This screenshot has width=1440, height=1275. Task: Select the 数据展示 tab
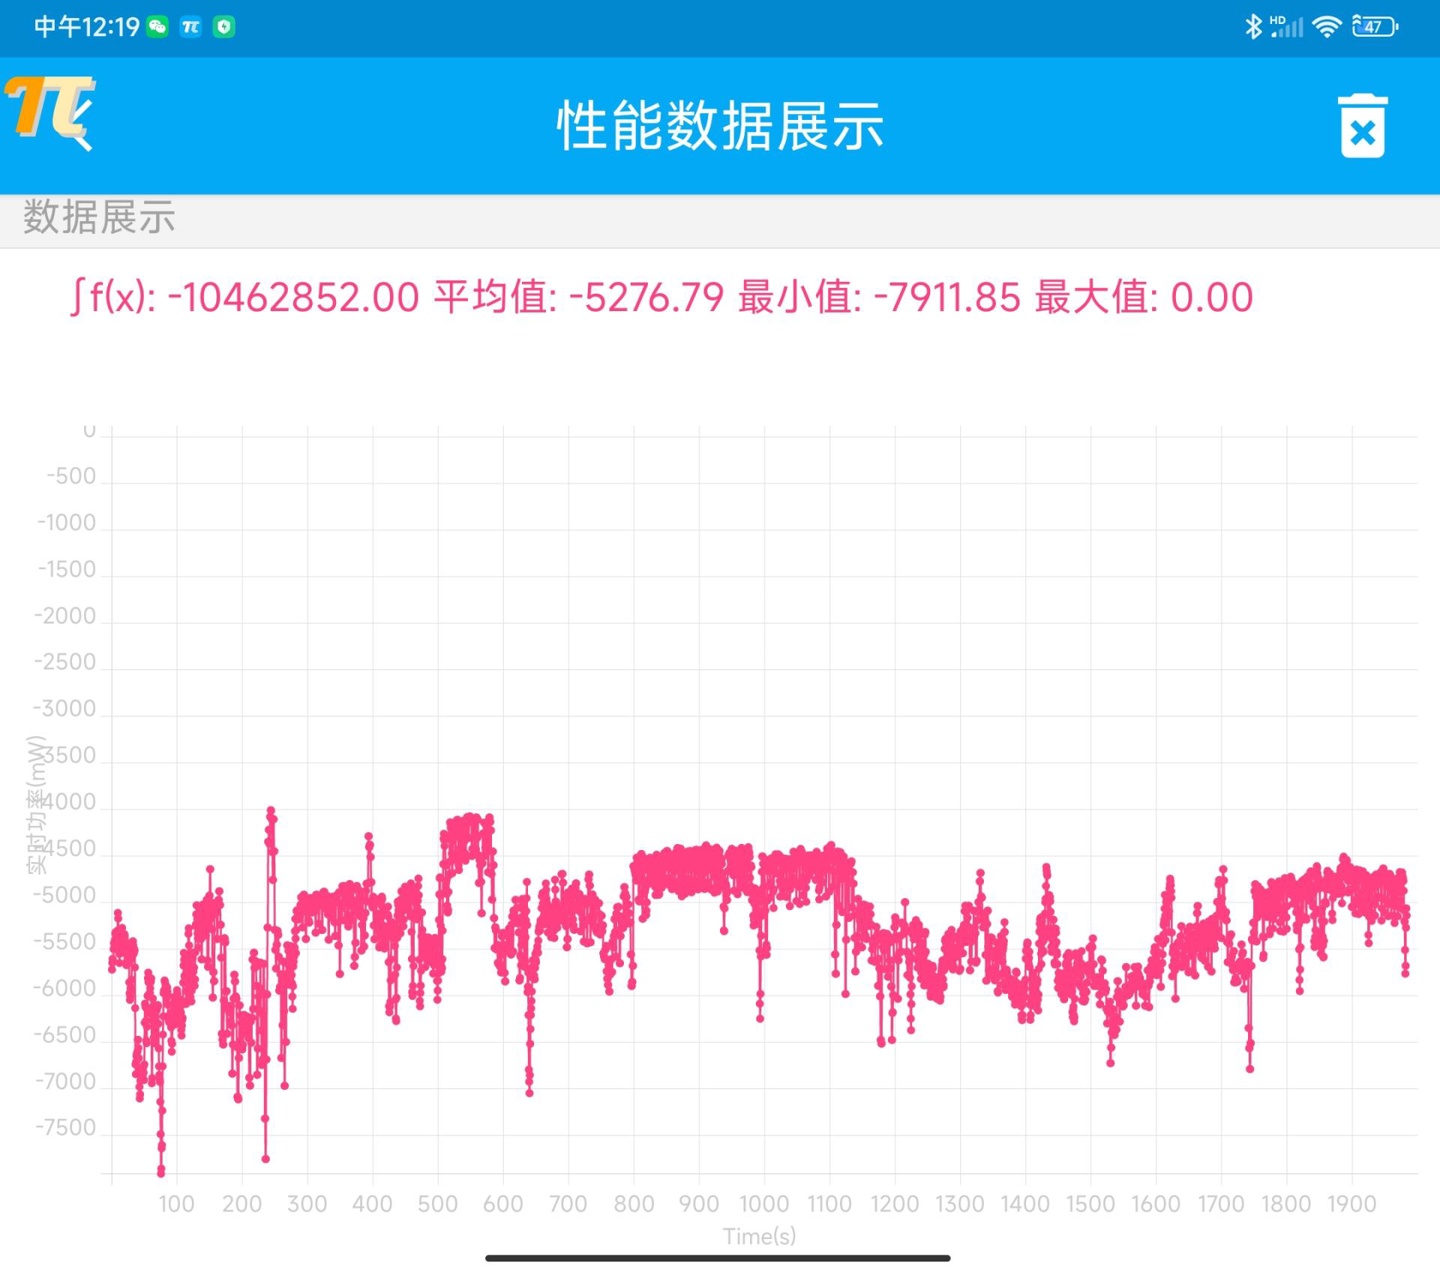pos(98,218)
